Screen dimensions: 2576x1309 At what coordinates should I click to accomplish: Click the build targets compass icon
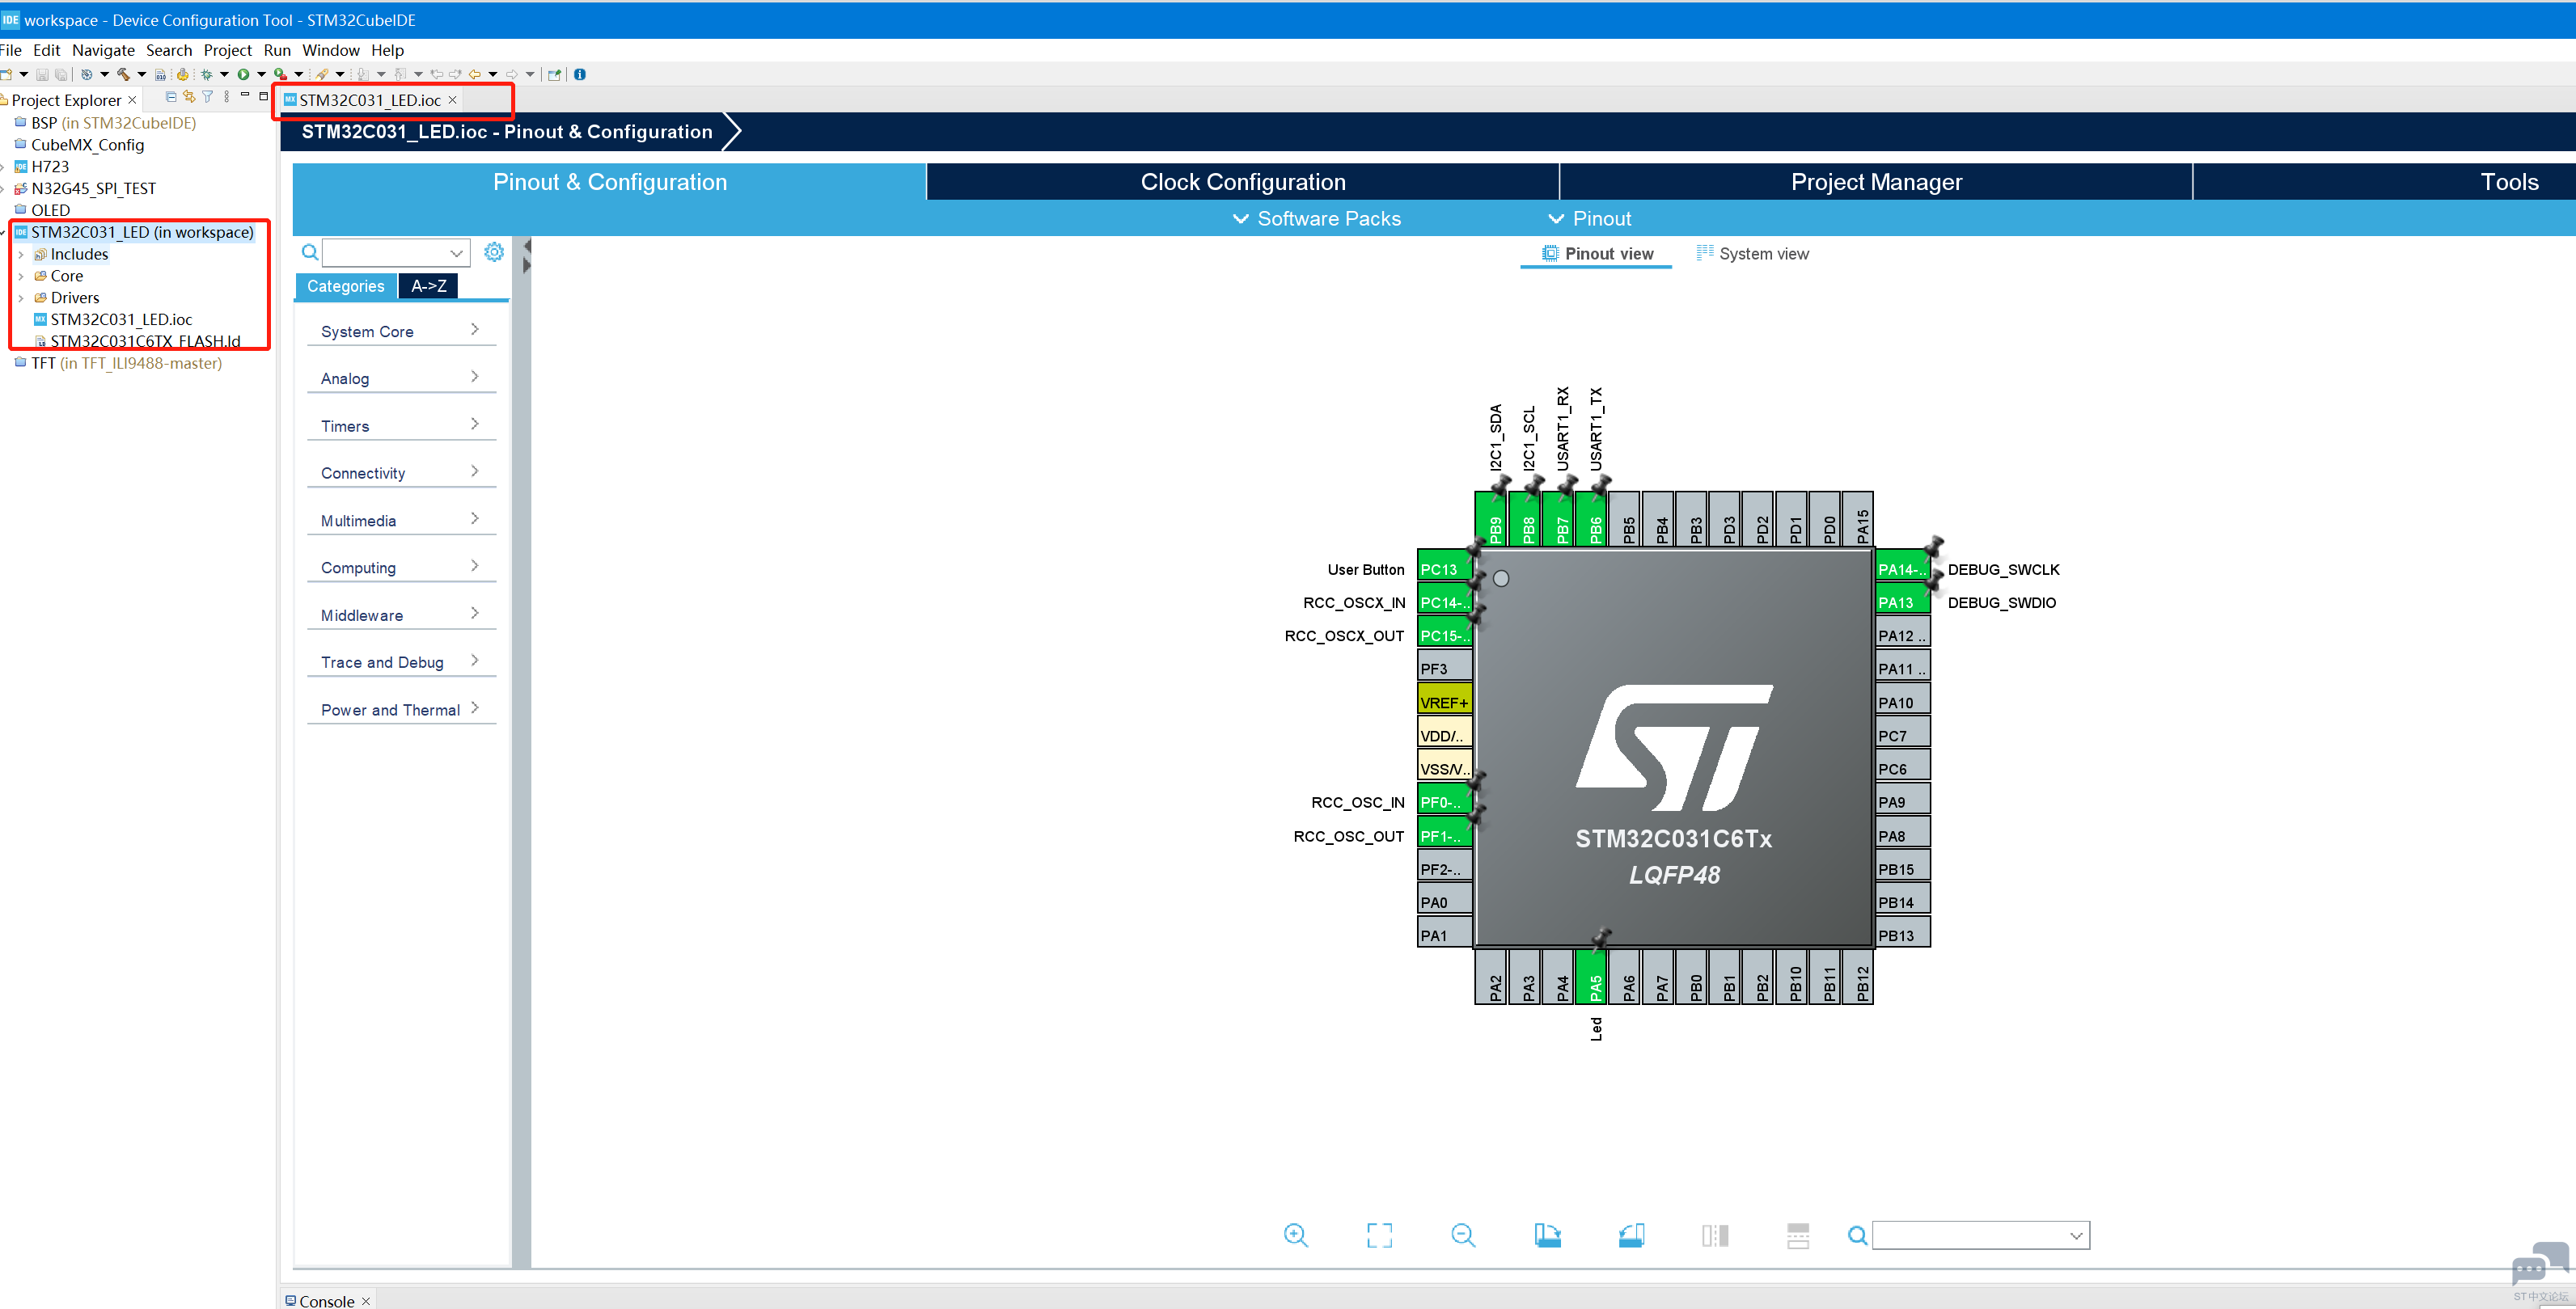[x=87, y=74]
